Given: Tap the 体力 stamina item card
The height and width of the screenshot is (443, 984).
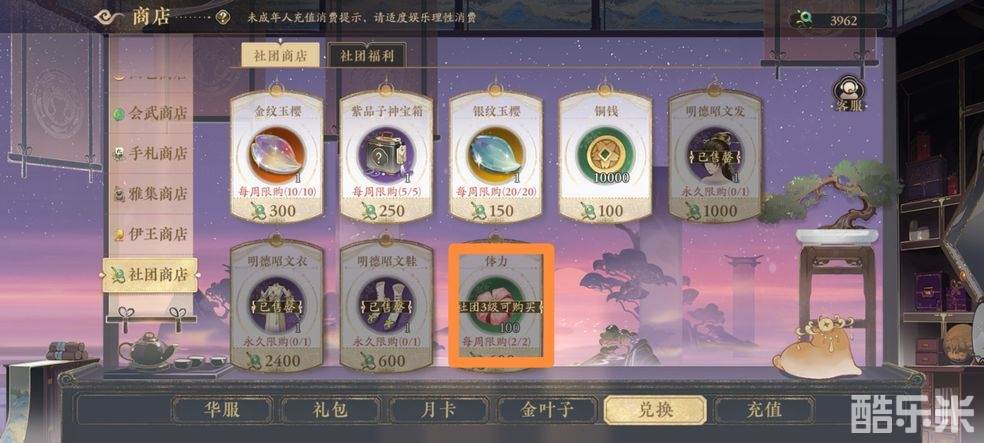Looking at the screenshot, I should click(x=501, y=306).
